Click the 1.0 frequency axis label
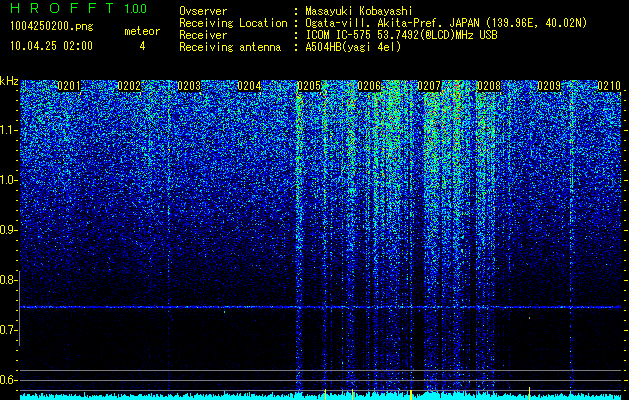Screen dimensions: 629x400 tap(8, 181)
